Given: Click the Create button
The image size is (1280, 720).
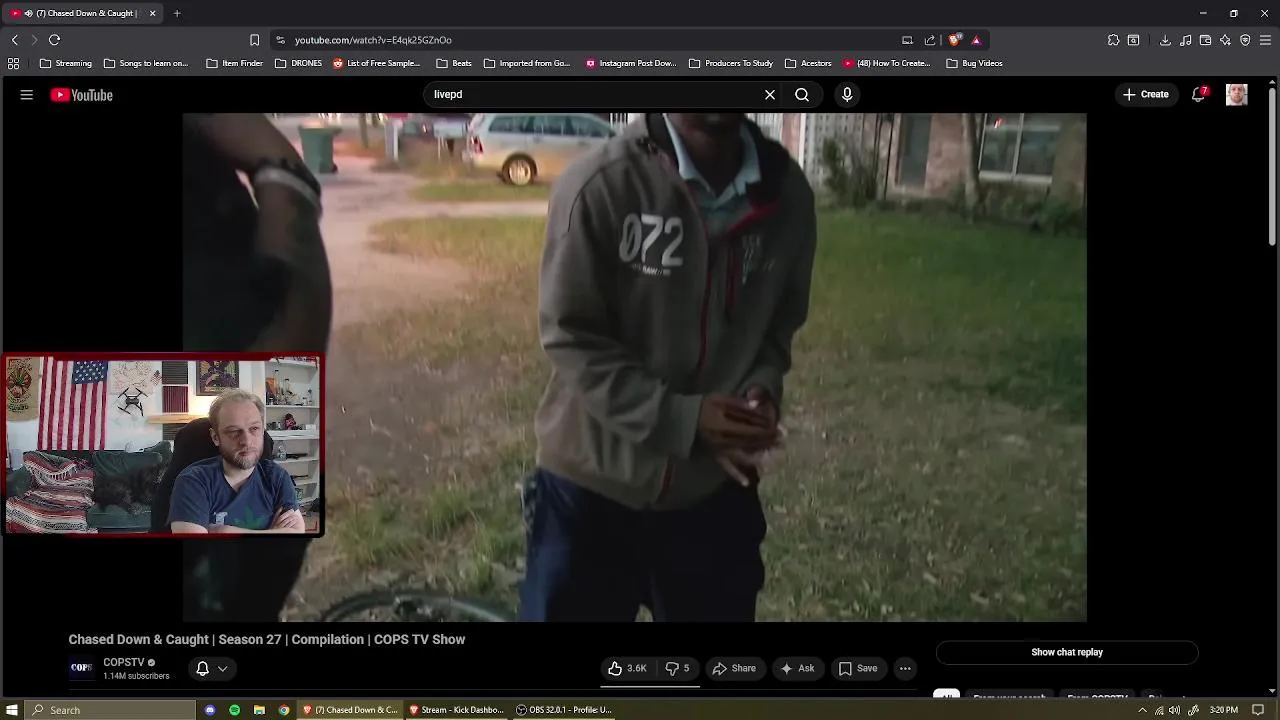Looking at the screenshot, I should 1145,94.
